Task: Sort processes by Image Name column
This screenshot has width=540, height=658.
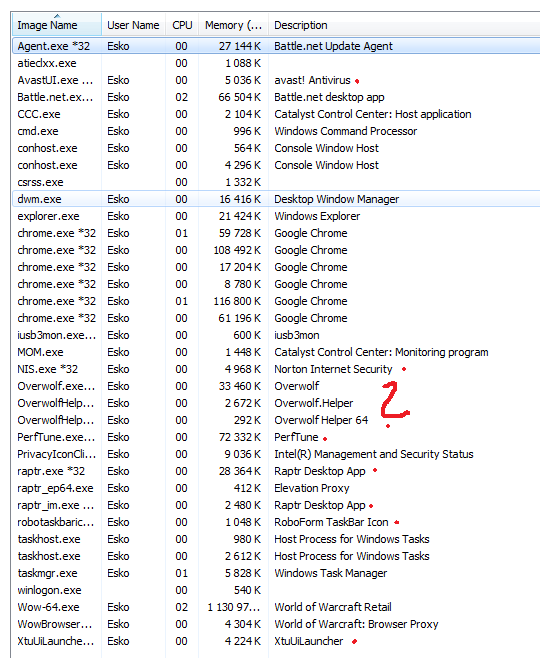Action: (57, 25)
